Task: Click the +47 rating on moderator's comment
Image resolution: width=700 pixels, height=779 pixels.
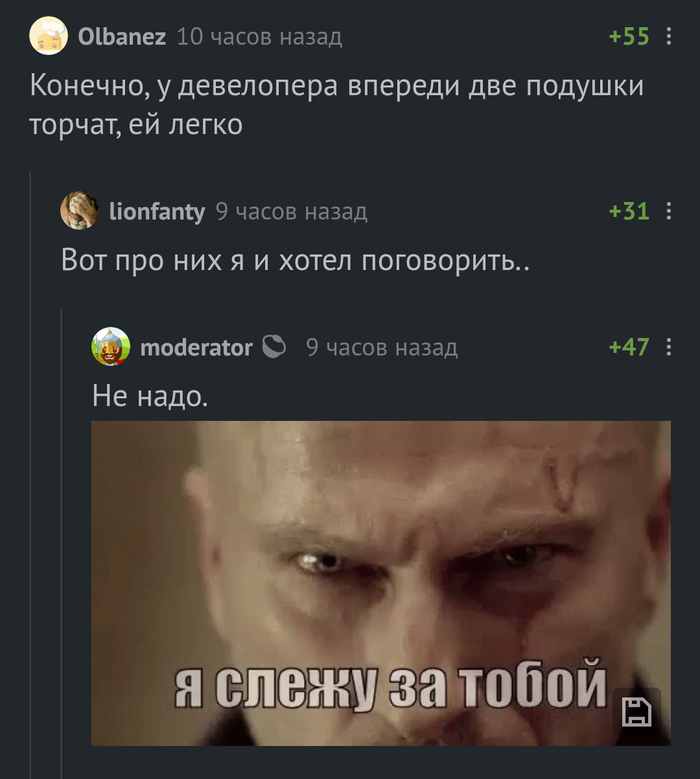Action: [x=629, y=347]
